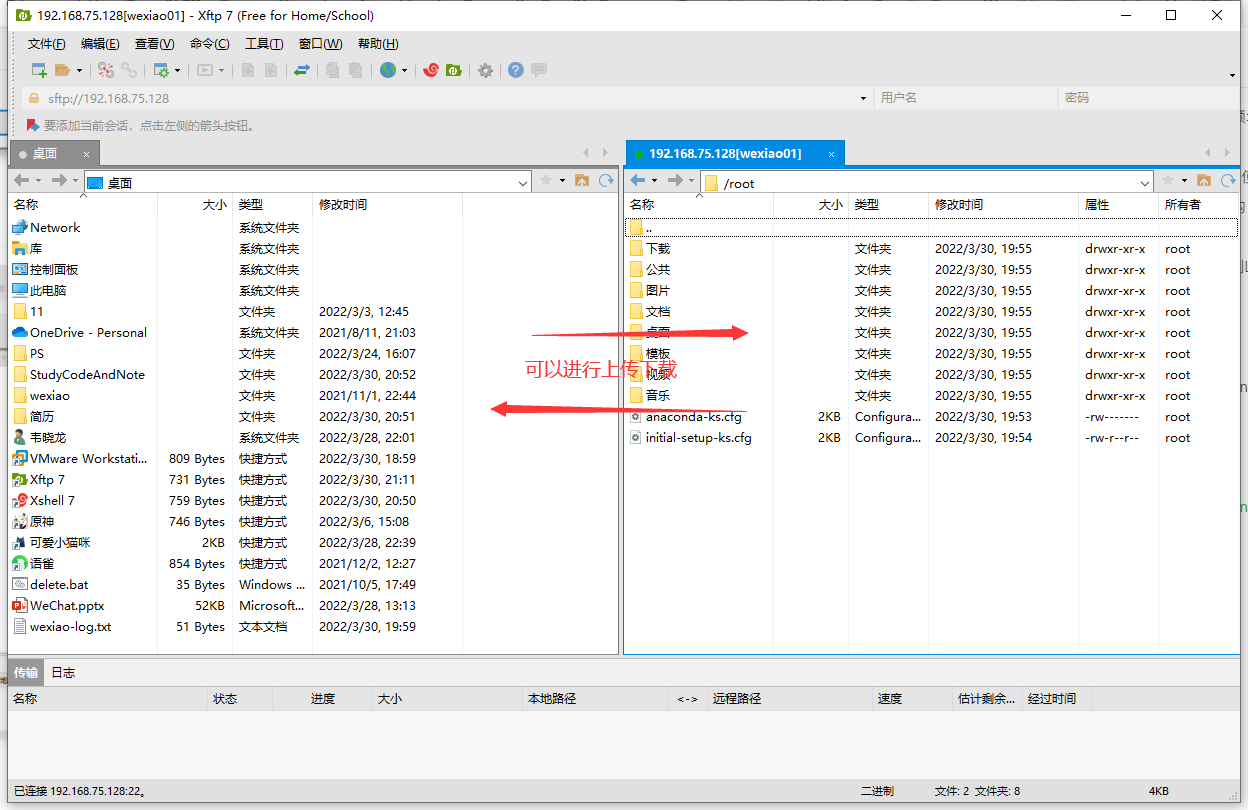Refresh the local 桌面 pane

[x=606, y=181]
